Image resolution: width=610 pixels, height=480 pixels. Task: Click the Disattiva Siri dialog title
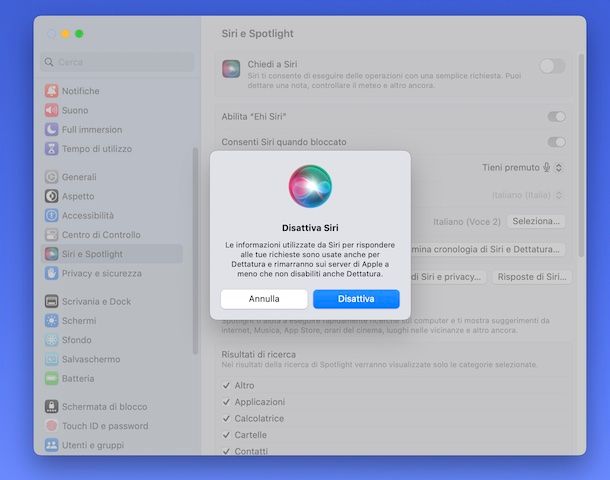click(x=310, y=228)
